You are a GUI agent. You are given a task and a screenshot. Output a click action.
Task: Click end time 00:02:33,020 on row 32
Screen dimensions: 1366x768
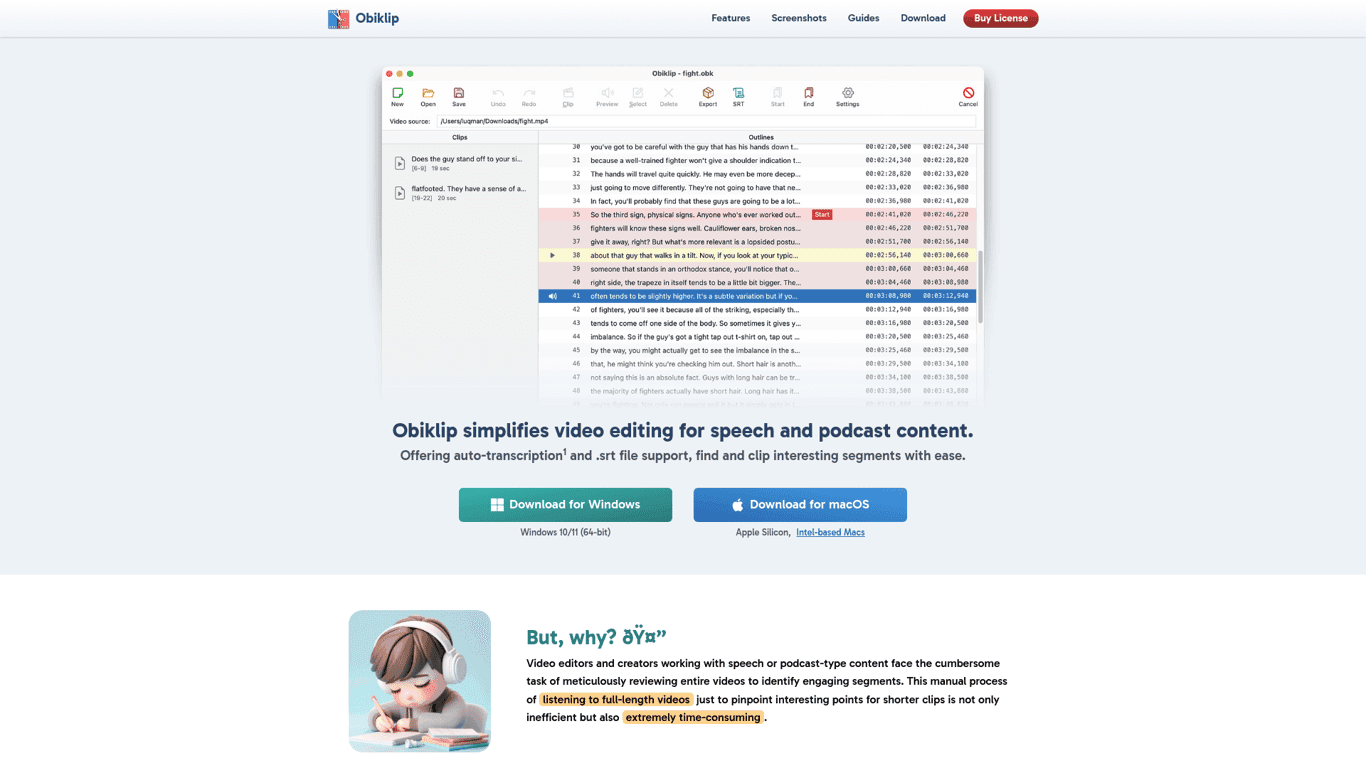click(946, 174)
